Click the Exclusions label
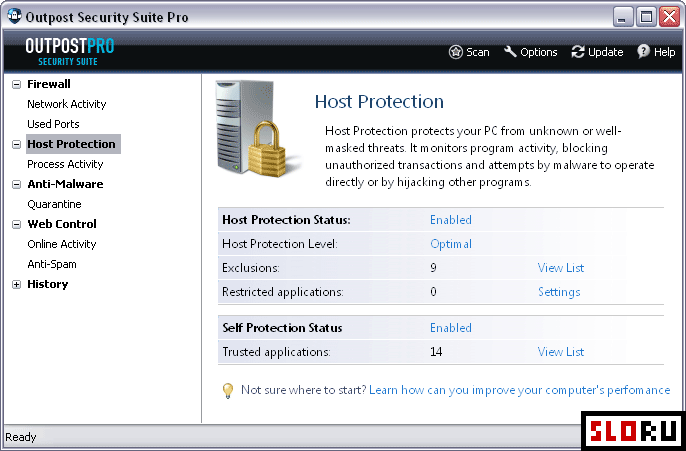The width and height of the screenshot is (686, 451). [x=251, y=268]
